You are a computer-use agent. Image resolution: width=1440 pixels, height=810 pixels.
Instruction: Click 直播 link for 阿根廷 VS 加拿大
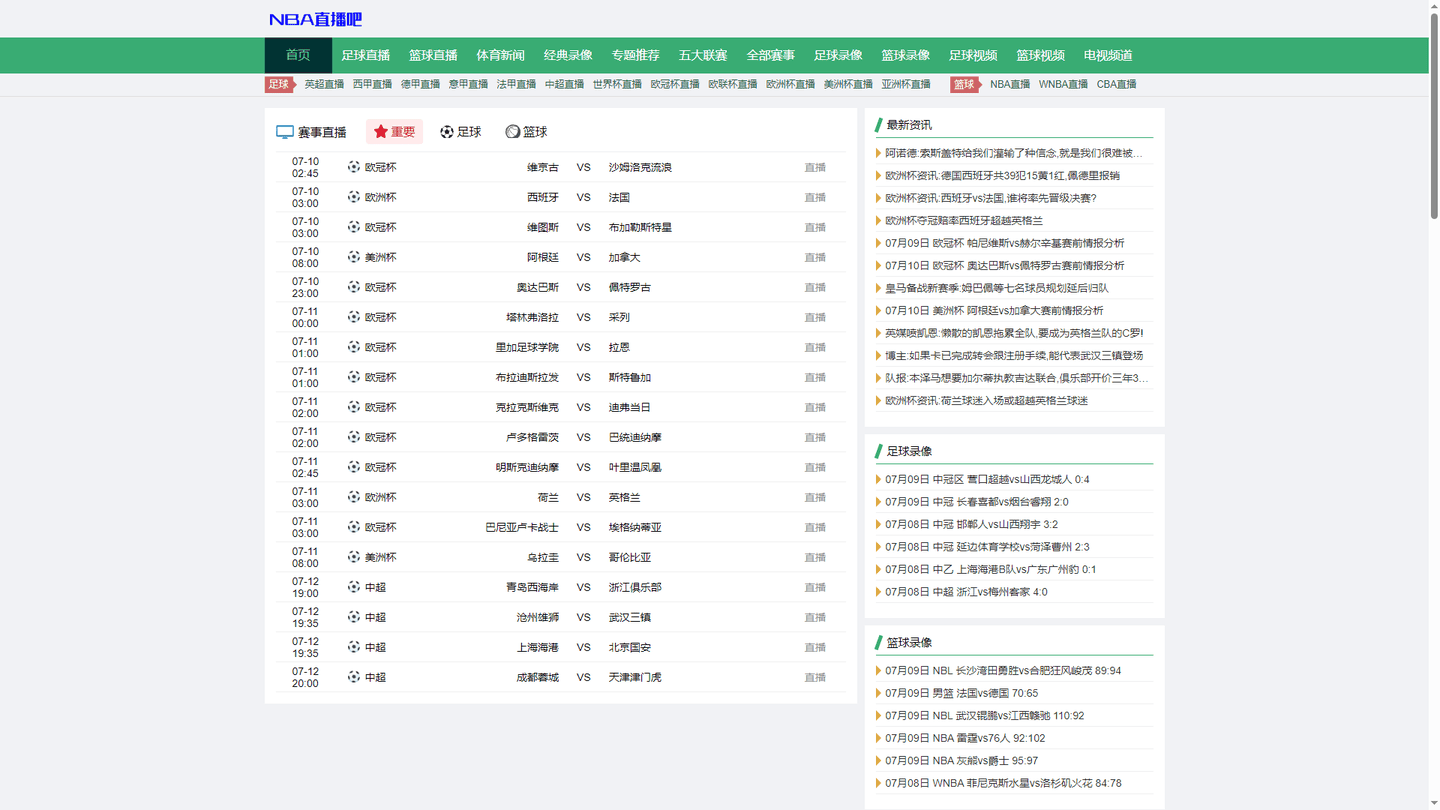(x=815, y=257)
